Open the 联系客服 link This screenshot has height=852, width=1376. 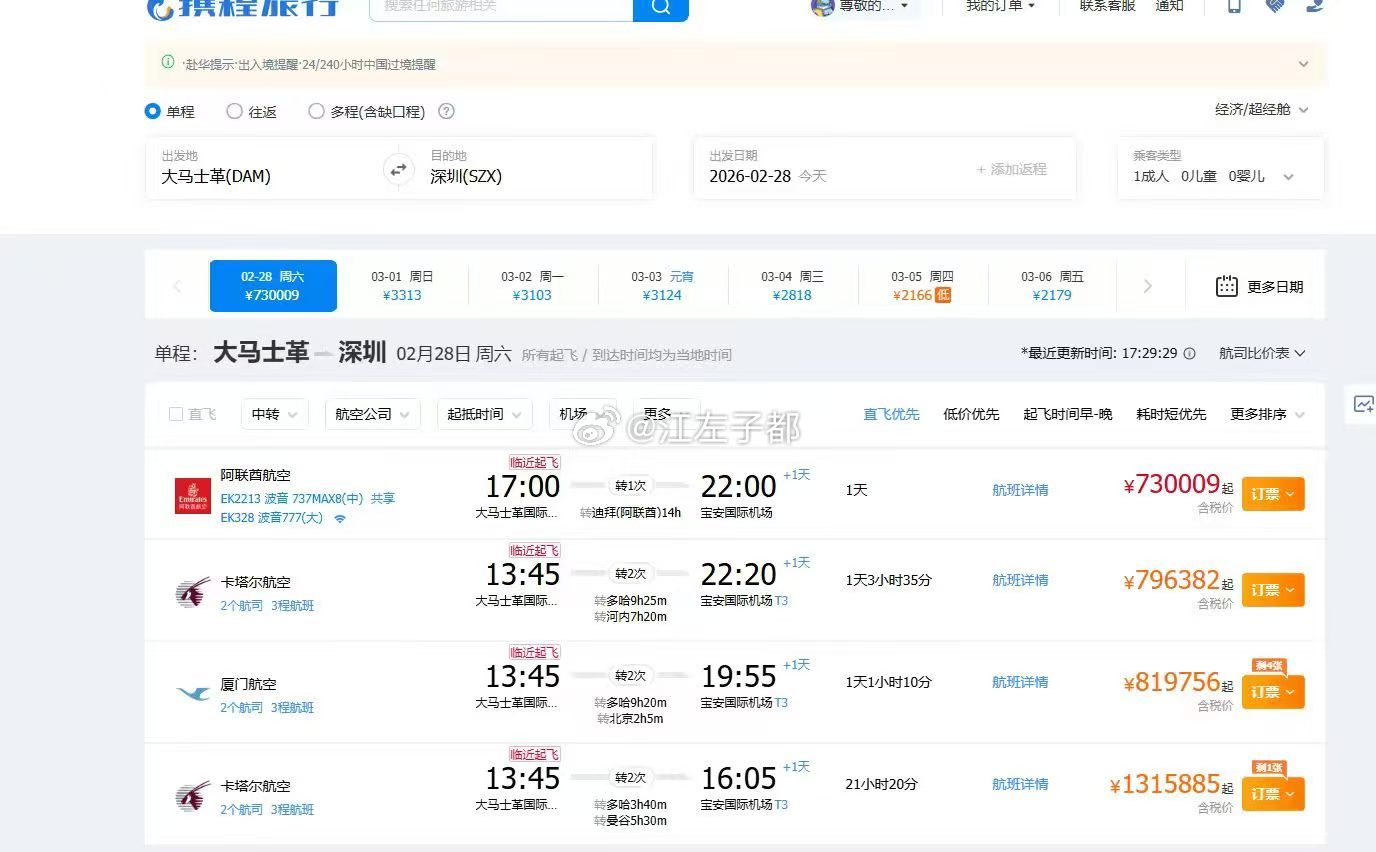[1108, 6]
